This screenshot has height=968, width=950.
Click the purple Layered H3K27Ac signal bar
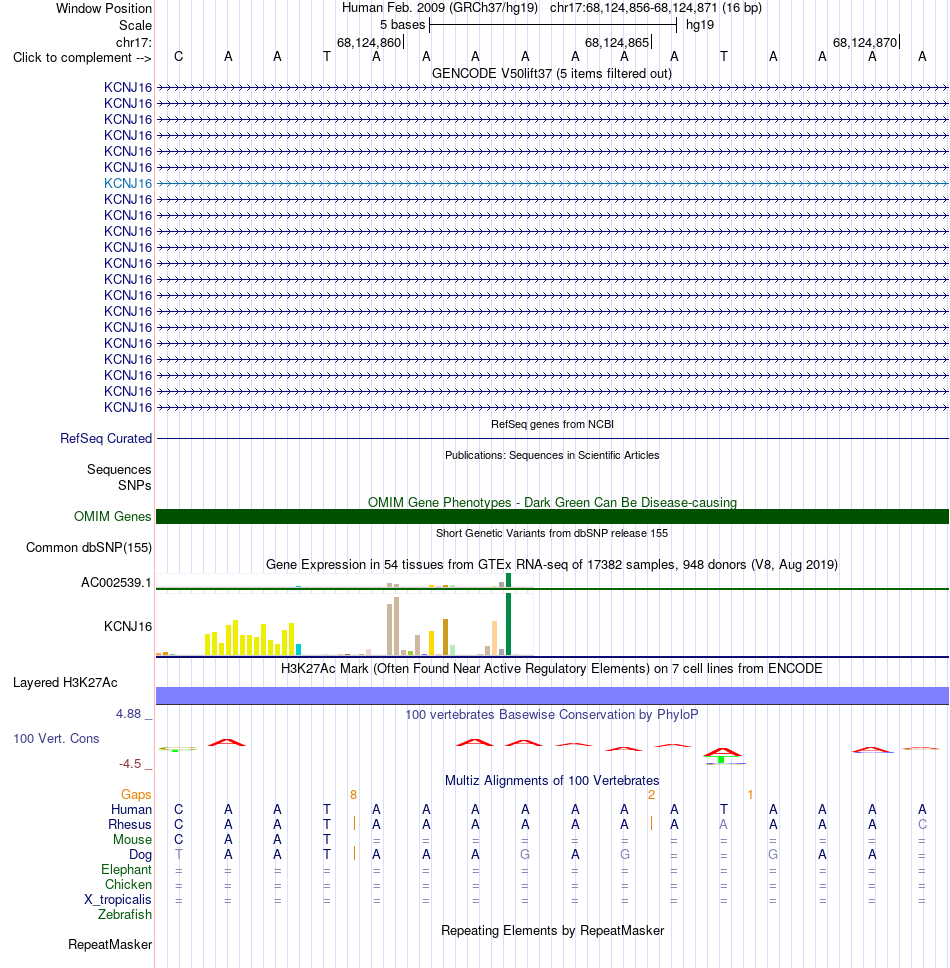pos(552,695)
